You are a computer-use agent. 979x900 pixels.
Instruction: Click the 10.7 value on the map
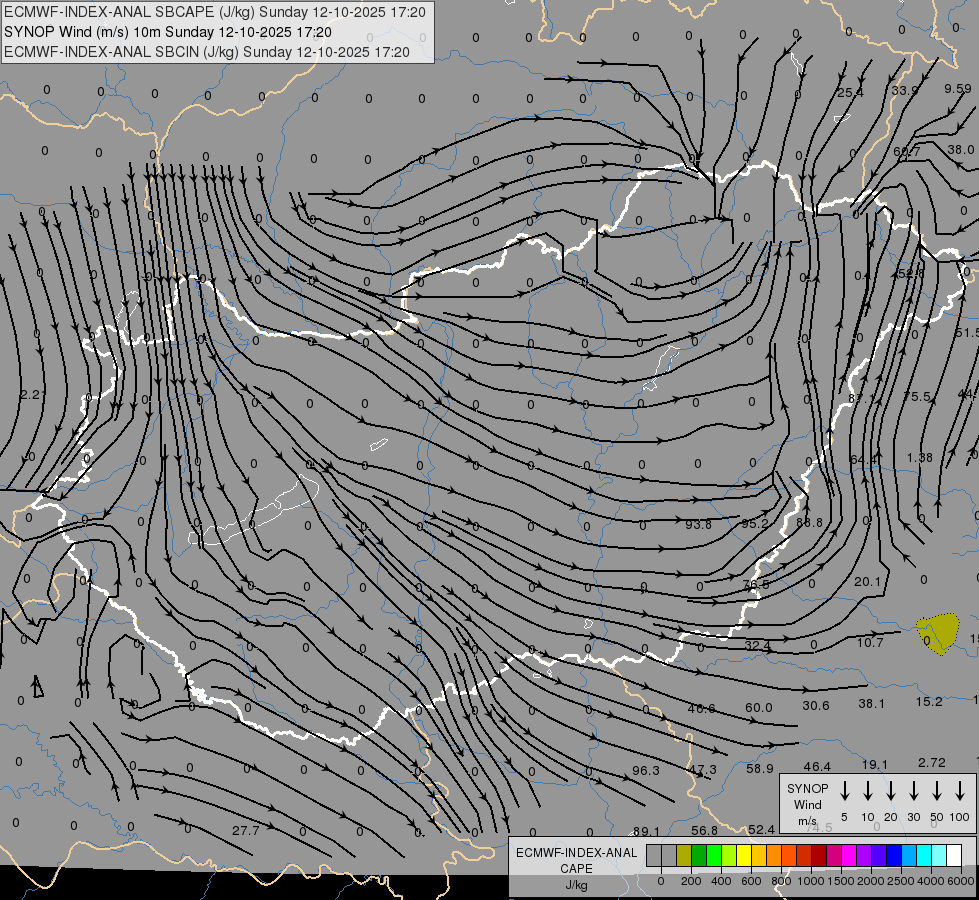pyautogui.click(x=870, y=643)
